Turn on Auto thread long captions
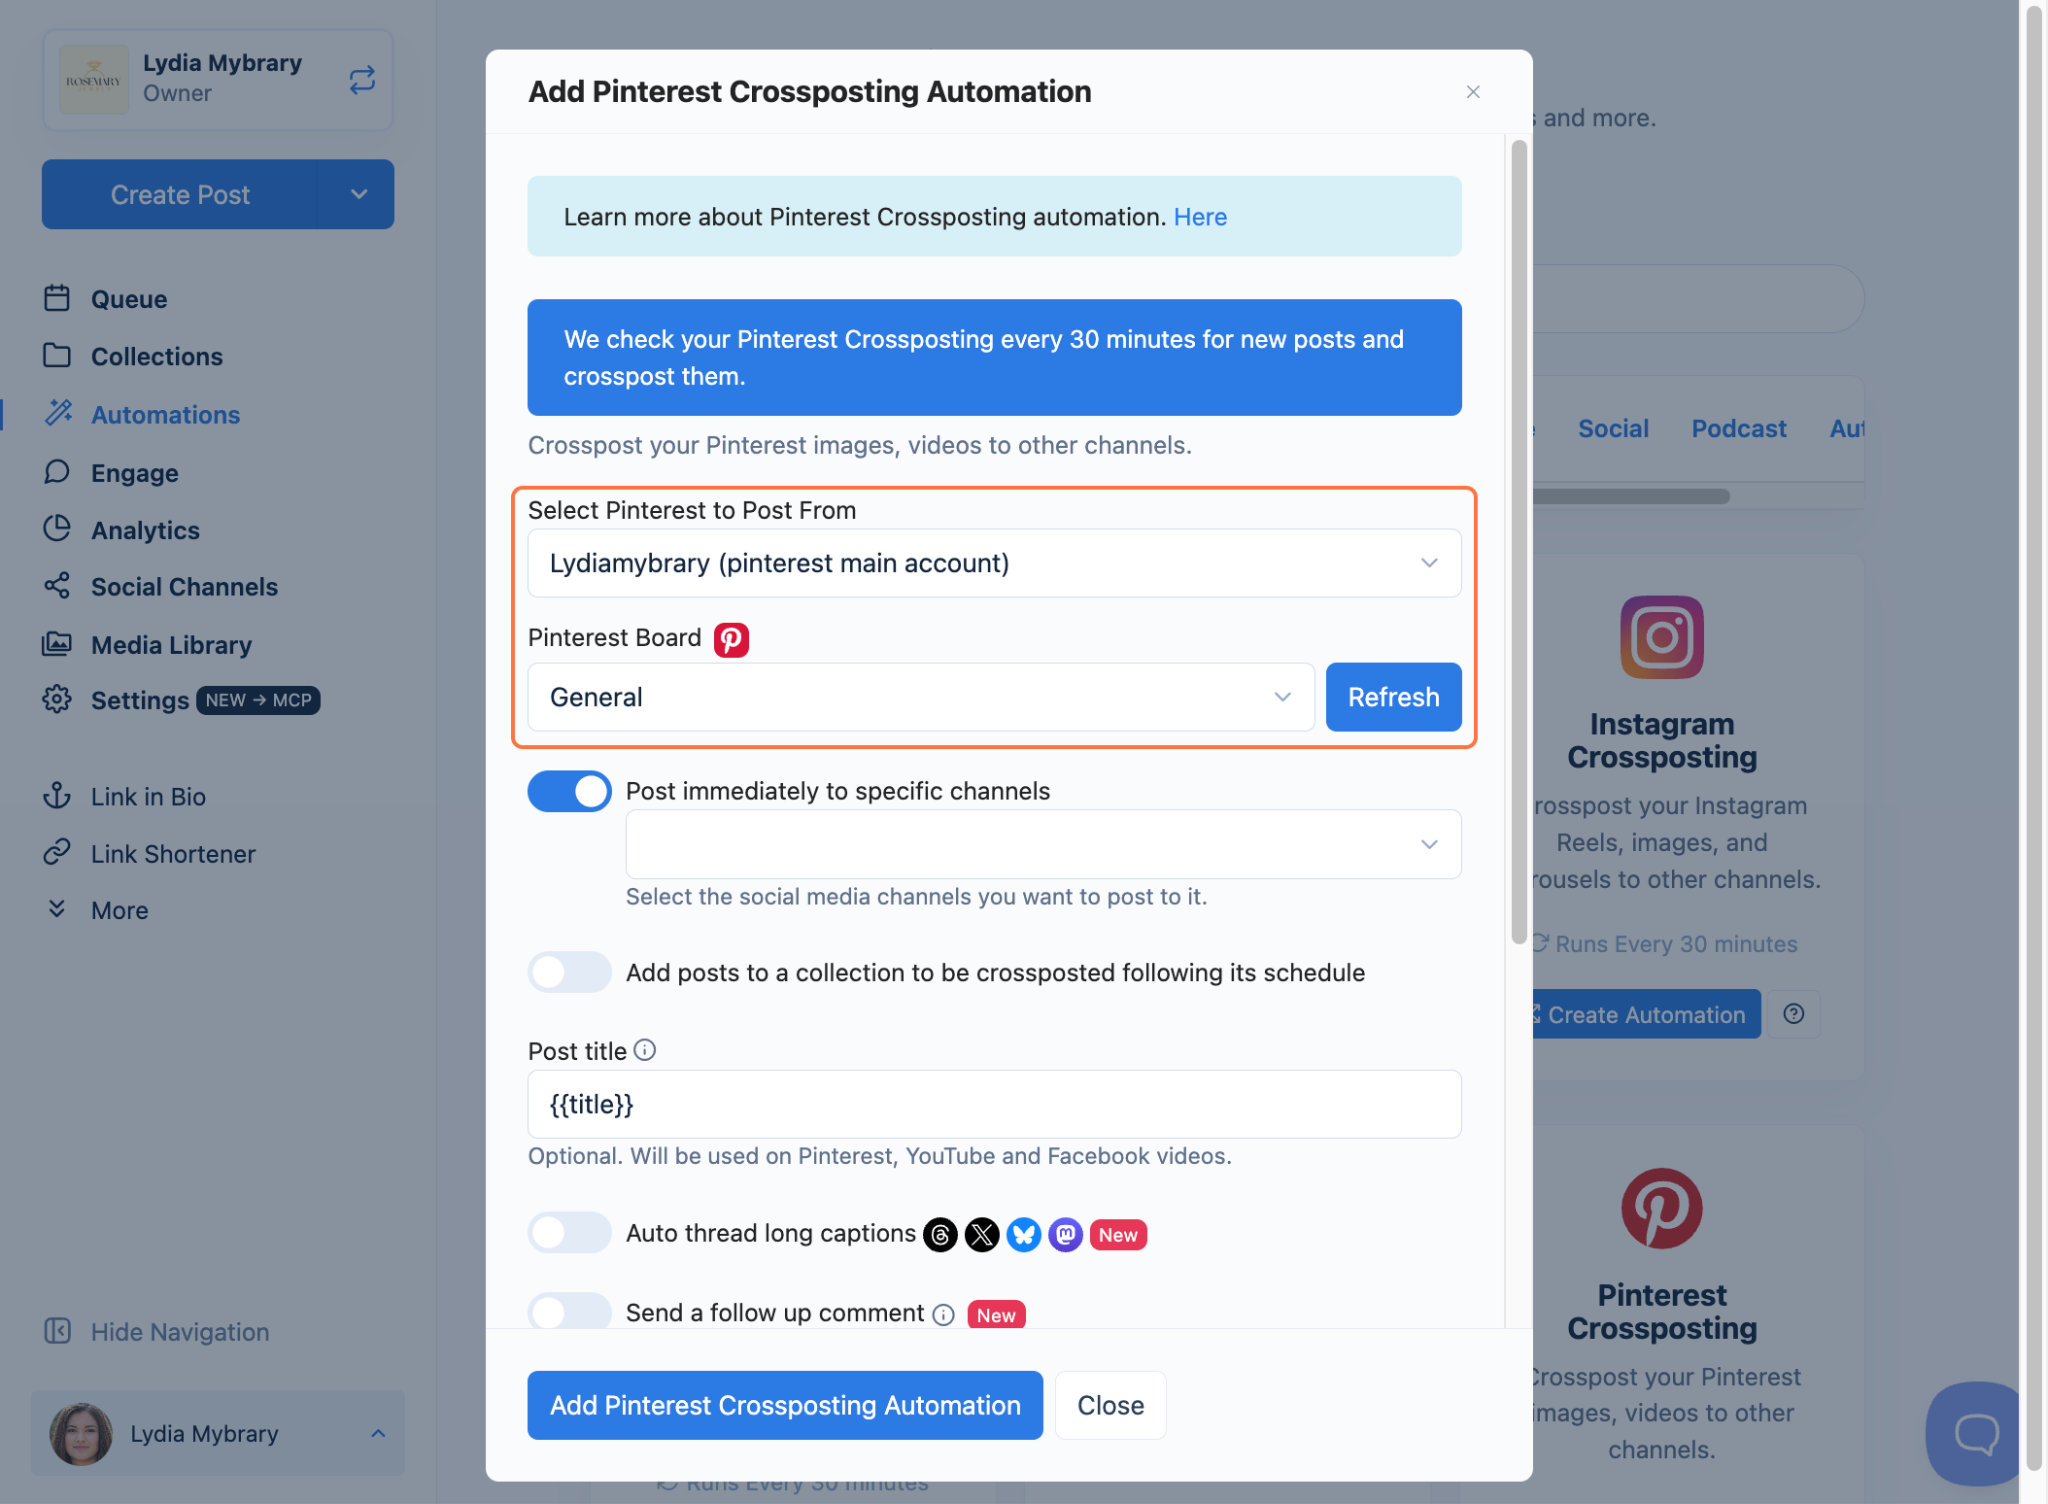Image resolution: width=2048 pixels, height=1504 pixels. pos(569,1233)
